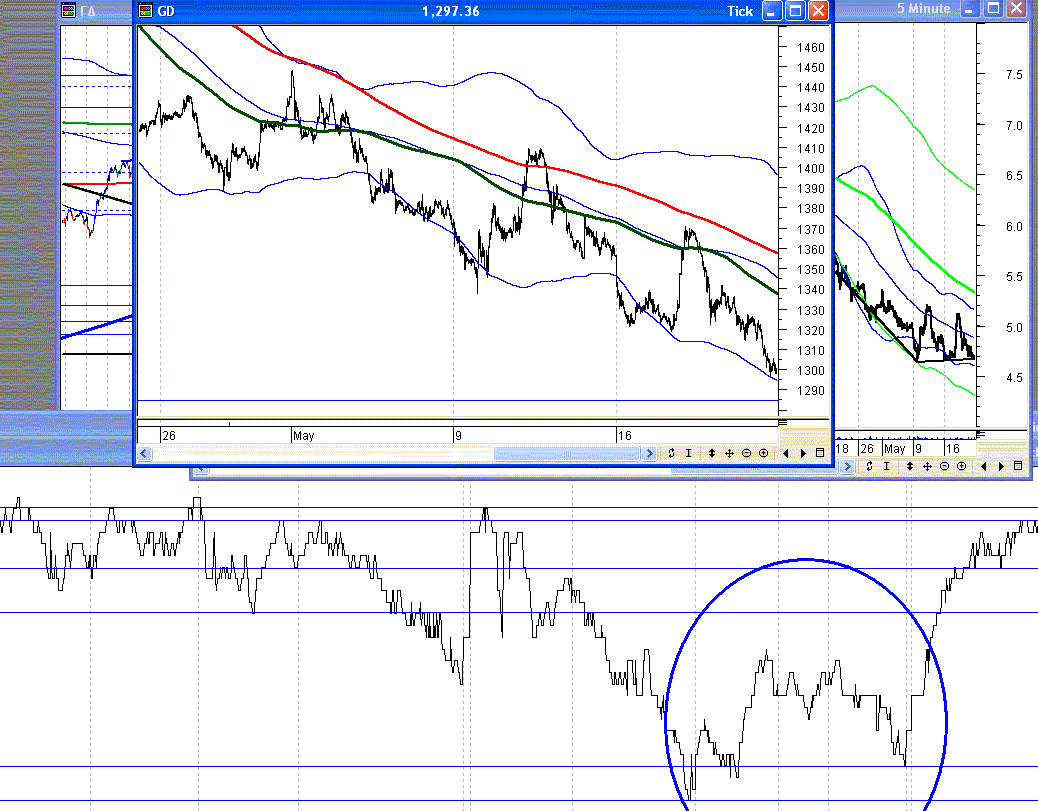Click the vertical scale arrows in the GD chart toolbar
The height and width of the screenshot is (811, 1038).
[x=712, y=453]
